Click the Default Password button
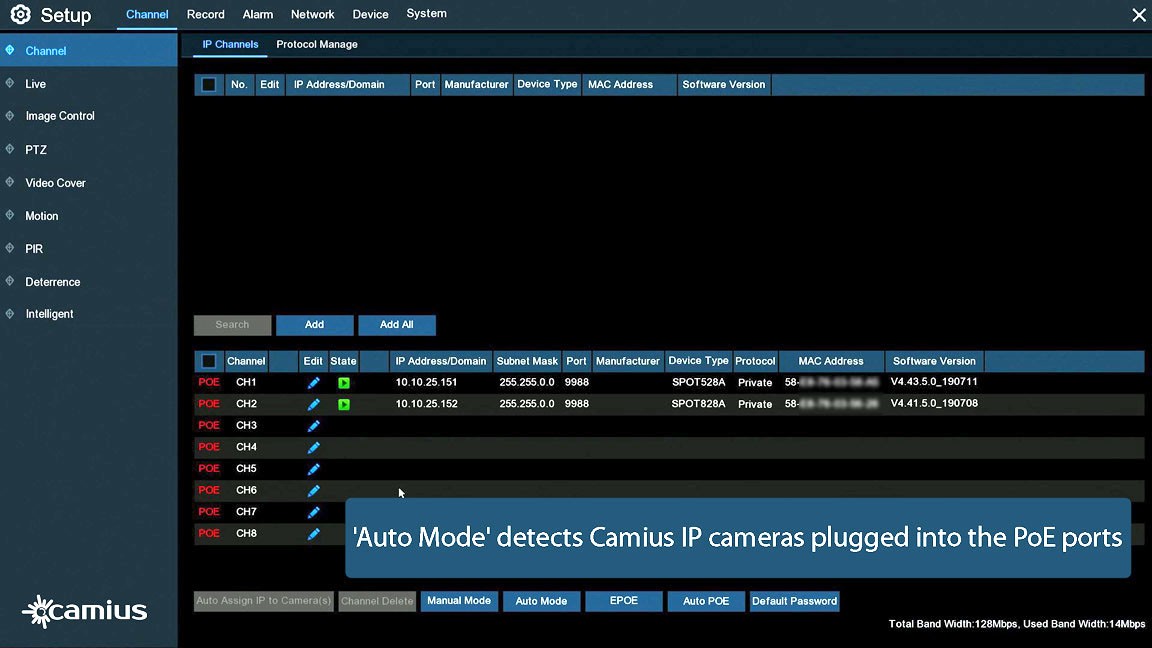 tap(794, 601)
